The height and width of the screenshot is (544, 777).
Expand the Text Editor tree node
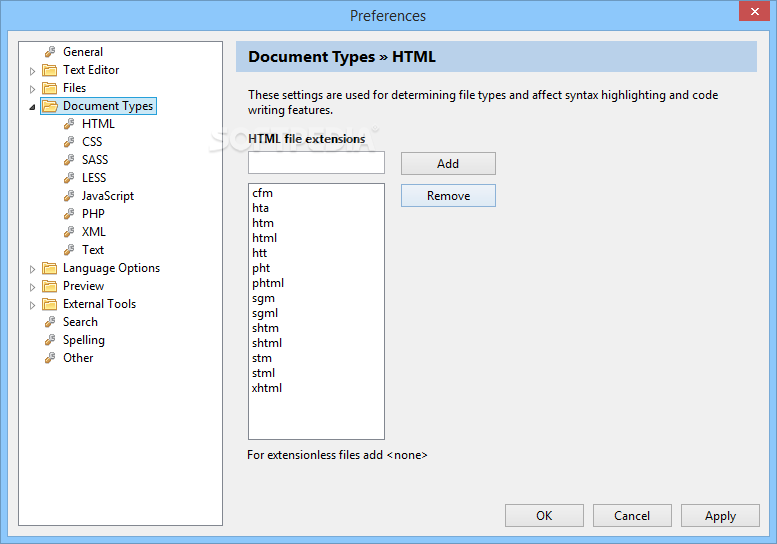[32, 71]
